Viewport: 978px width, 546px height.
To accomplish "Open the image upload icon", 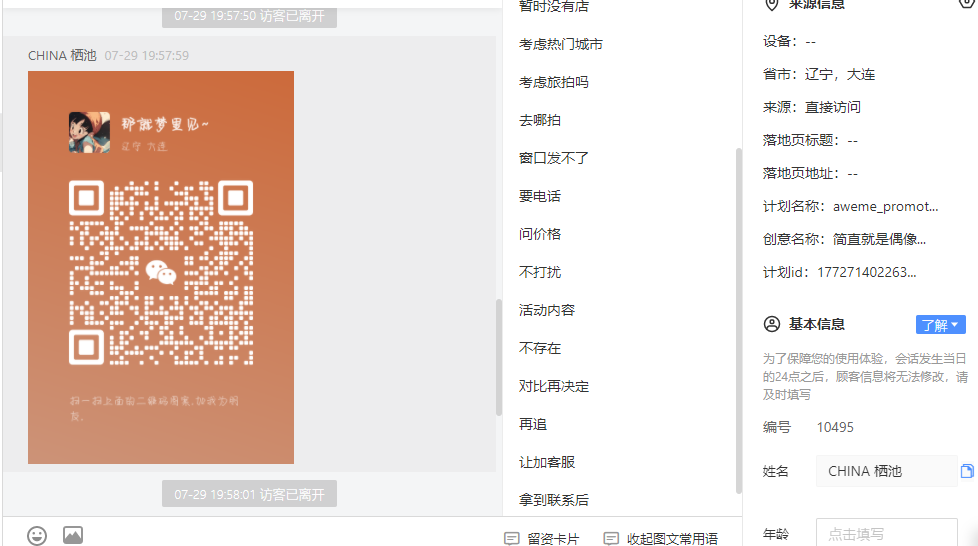I will click(x=73, y=535).
